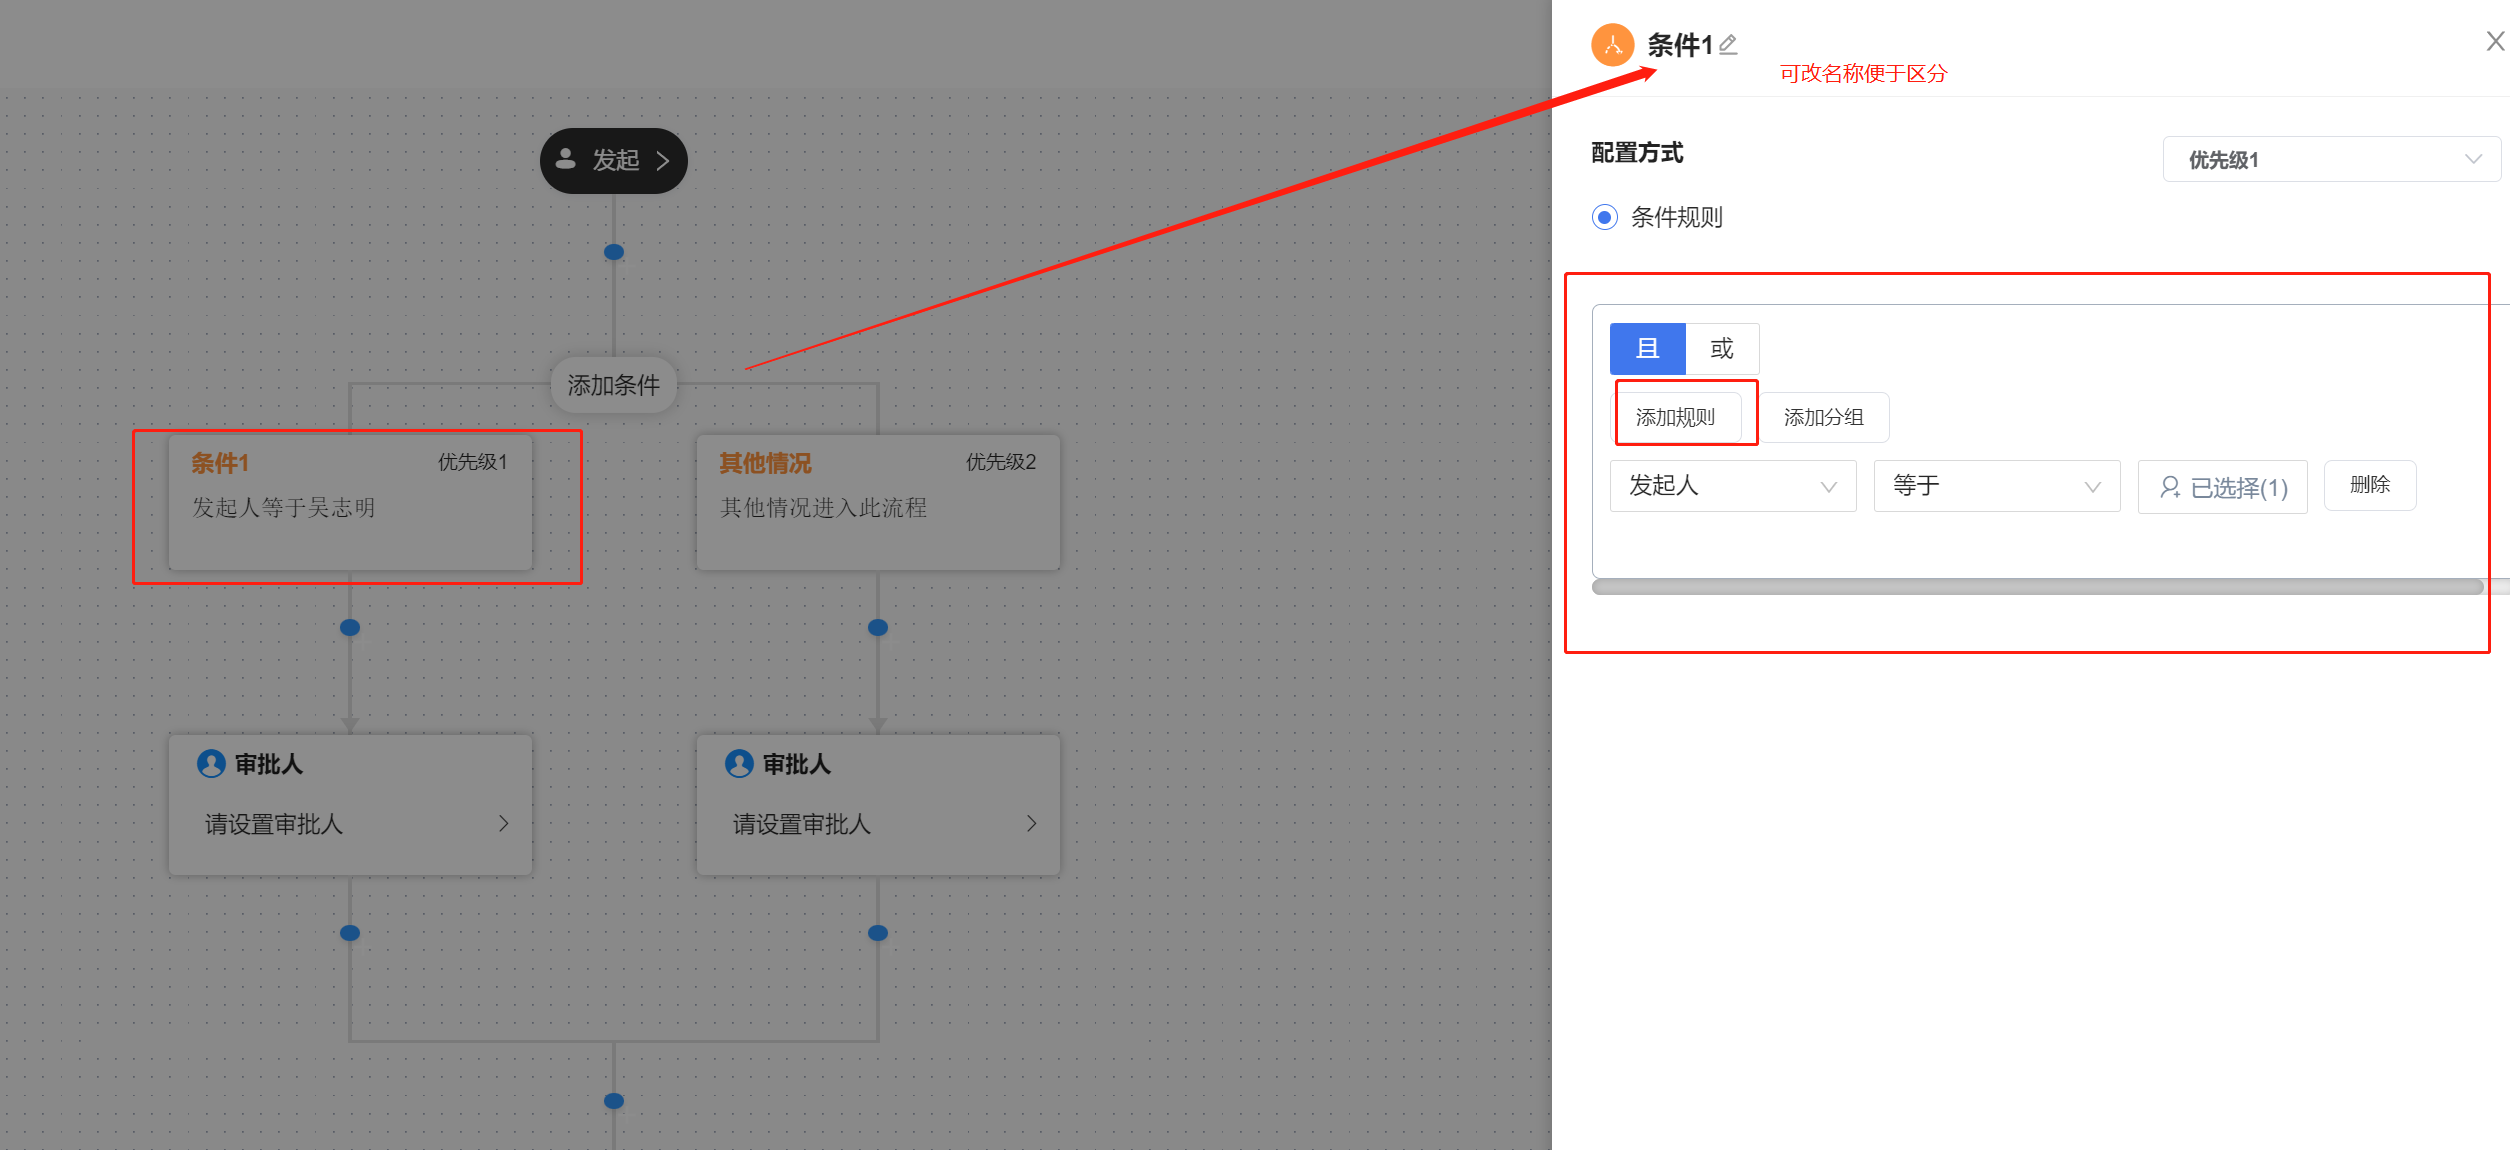
Task: Switch rule logic to 且
Action: pyautogui.click(x=1647, y=349)
